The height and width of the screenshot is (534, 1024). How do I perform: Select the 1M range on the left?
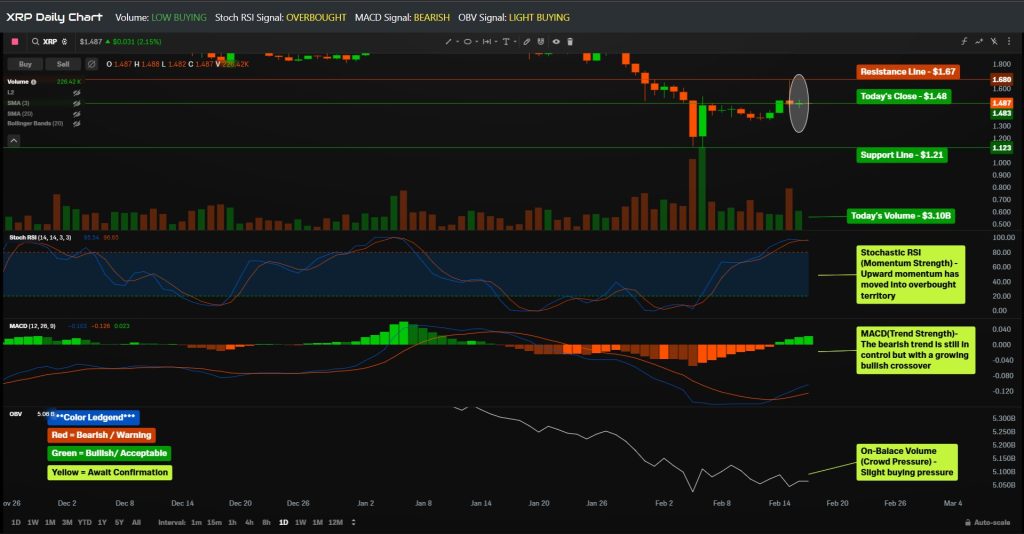pos(50,522)
